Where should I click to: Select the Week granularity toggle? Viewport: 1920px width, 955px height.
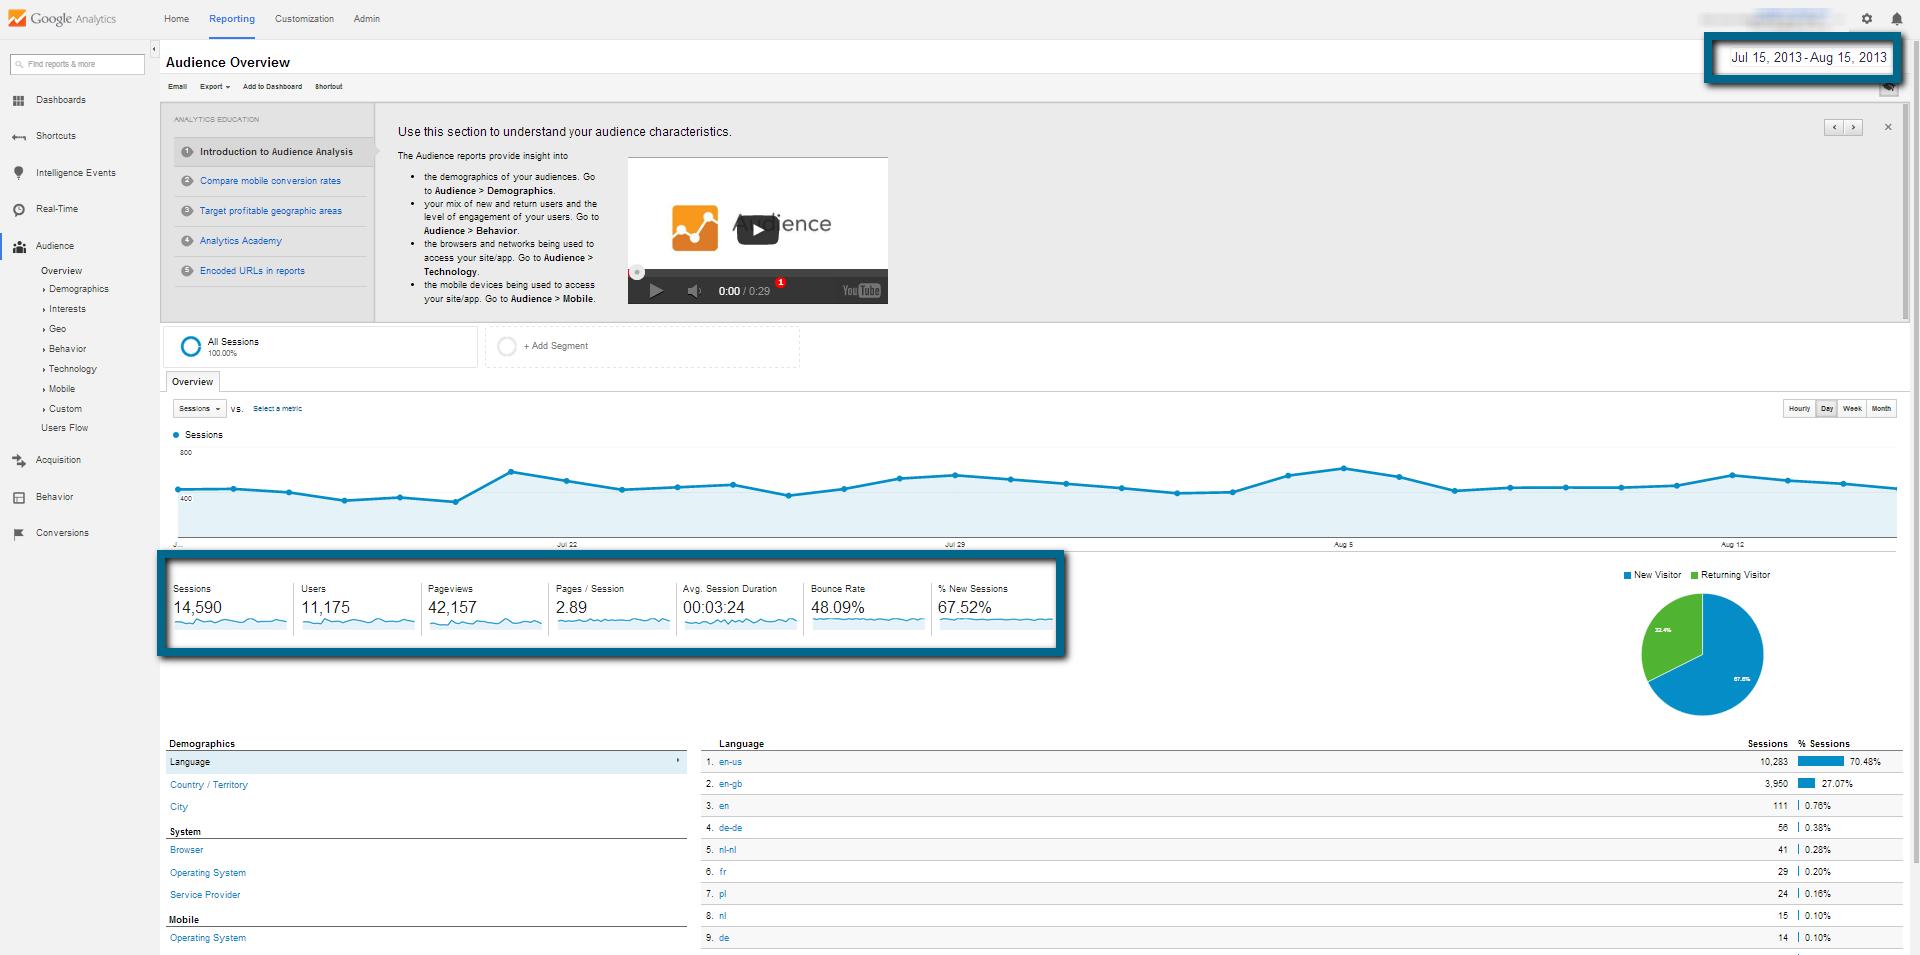click(x=1852, y=409)
